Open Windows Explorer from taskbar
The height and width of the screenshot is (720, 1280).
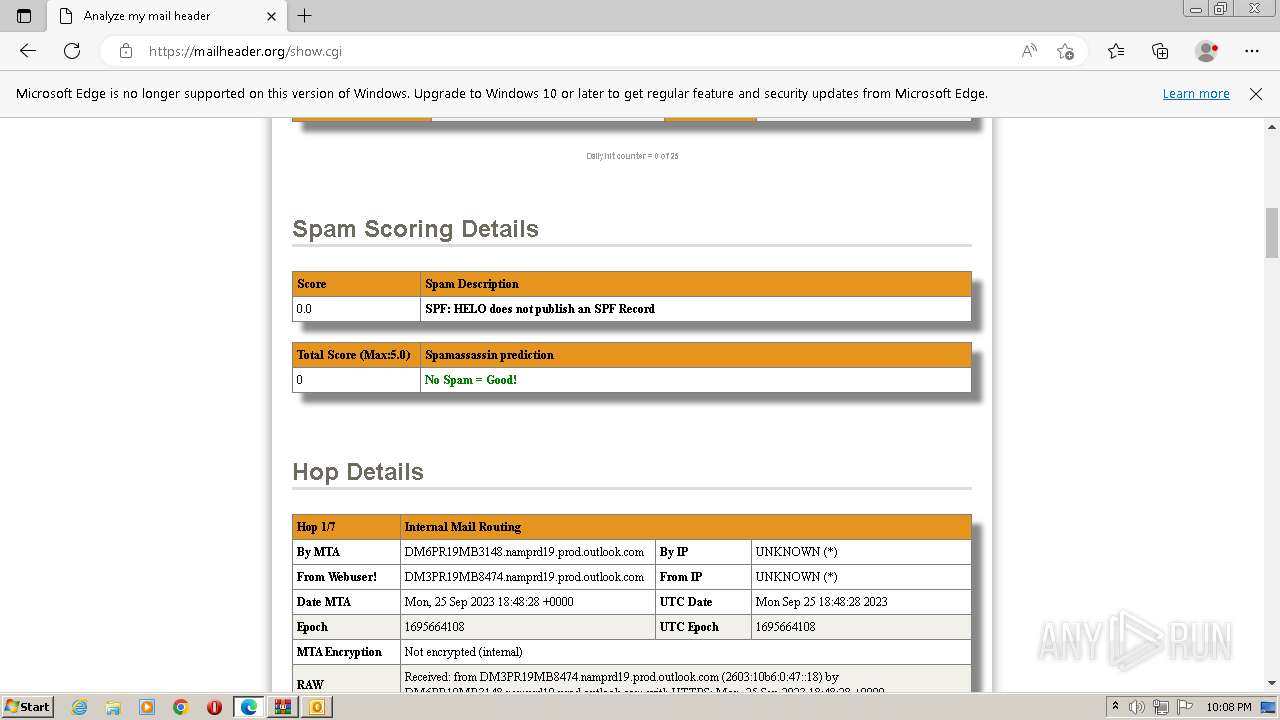click(x=113, y=707)
